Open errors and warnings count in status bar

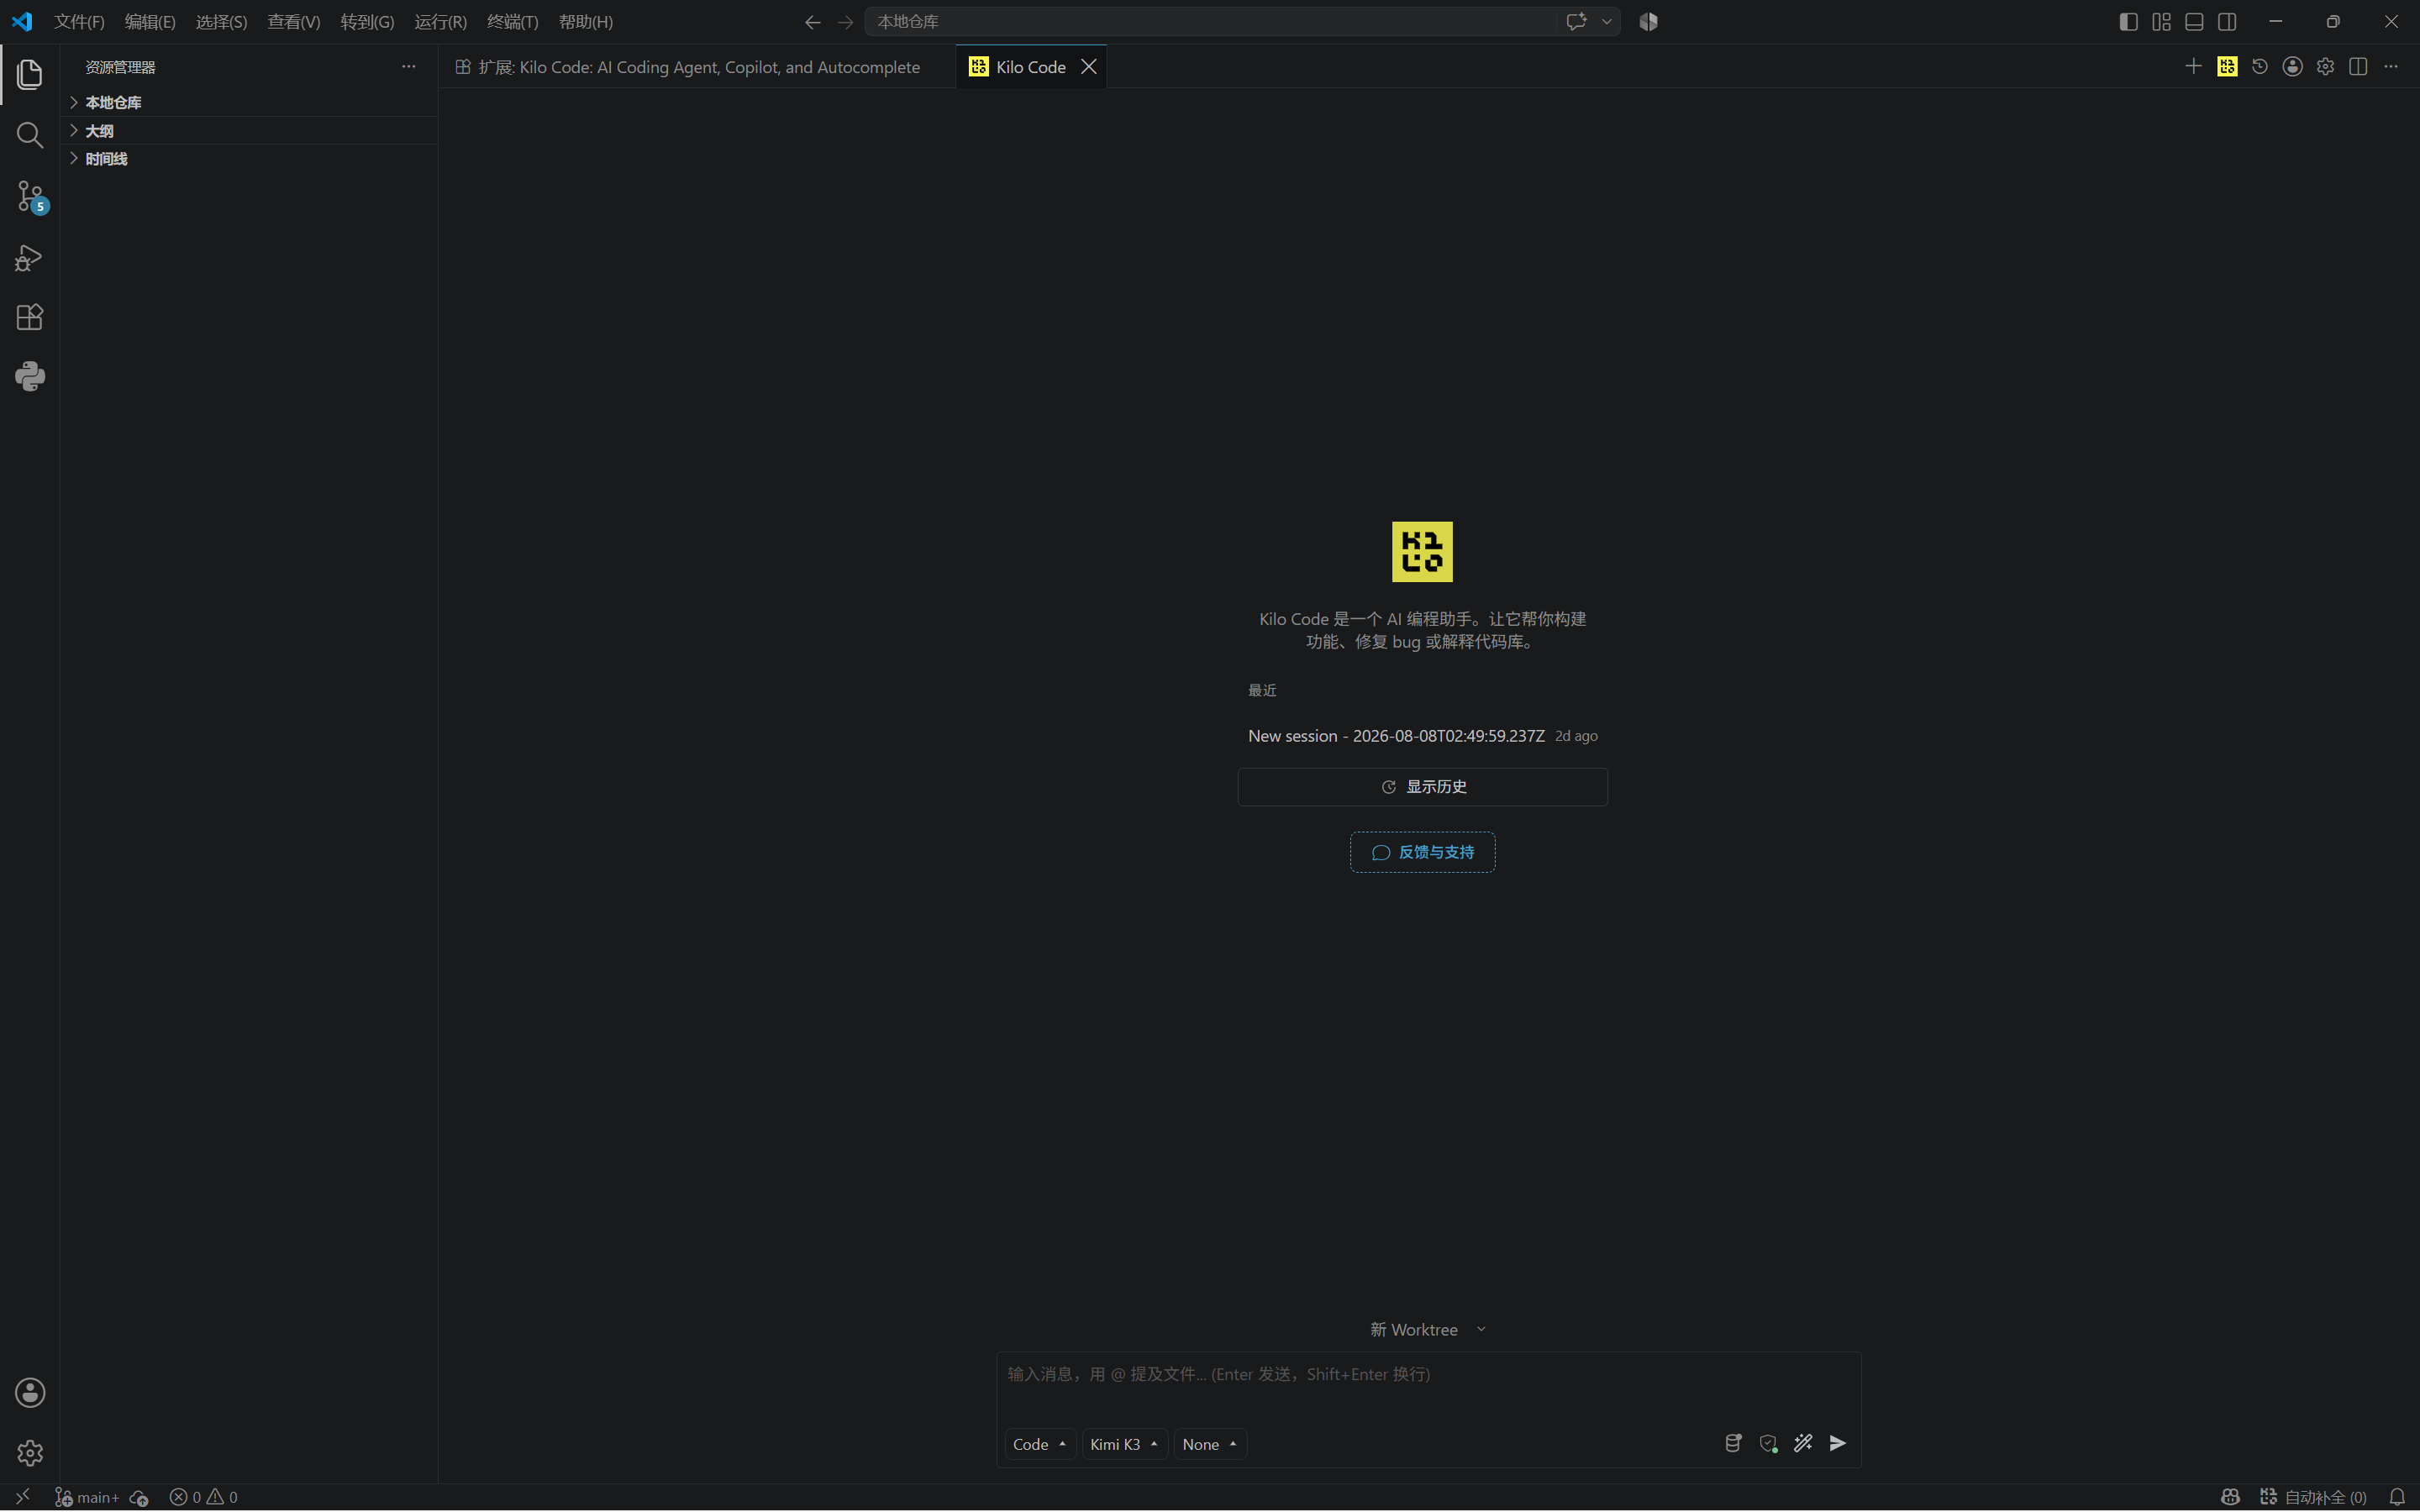[x=204, y=1497]
